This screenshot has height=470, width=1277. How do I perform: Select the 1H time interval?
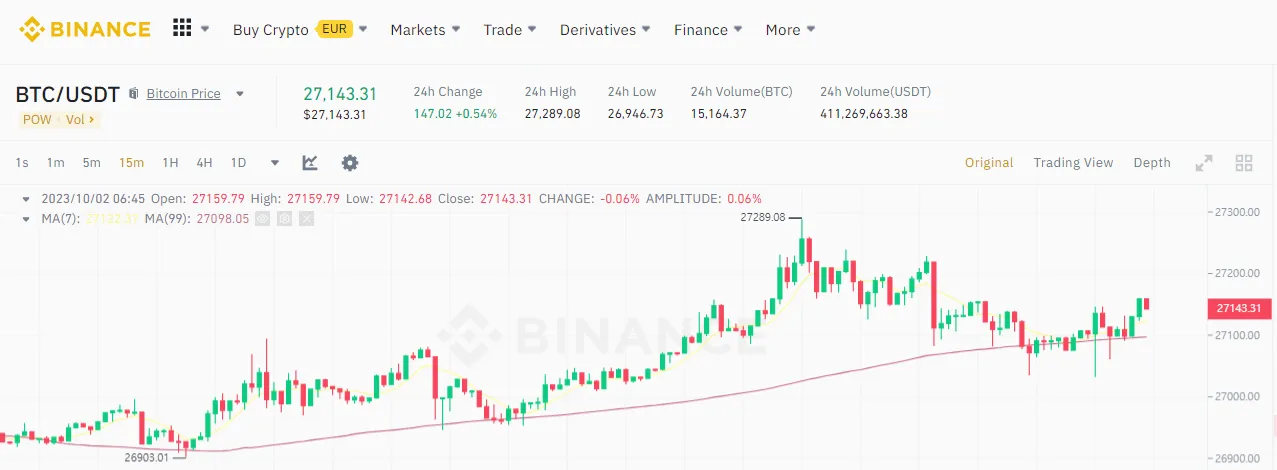(x=170, y=162)
